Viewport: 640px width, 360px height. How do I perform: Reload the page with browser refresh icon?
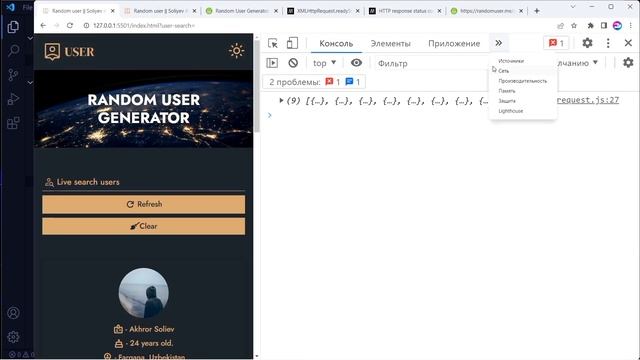tap(70, 25)
